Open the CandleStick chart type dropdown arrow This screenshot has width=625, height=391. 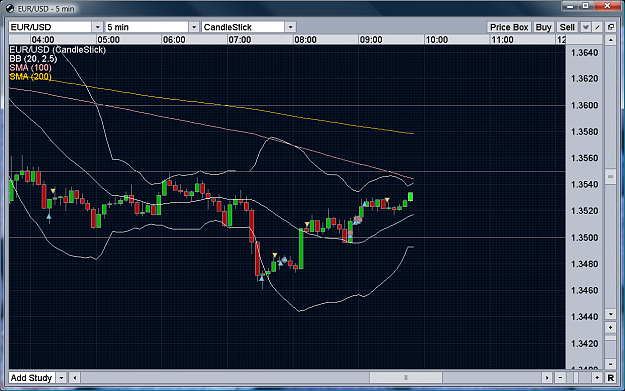[290, 27]
